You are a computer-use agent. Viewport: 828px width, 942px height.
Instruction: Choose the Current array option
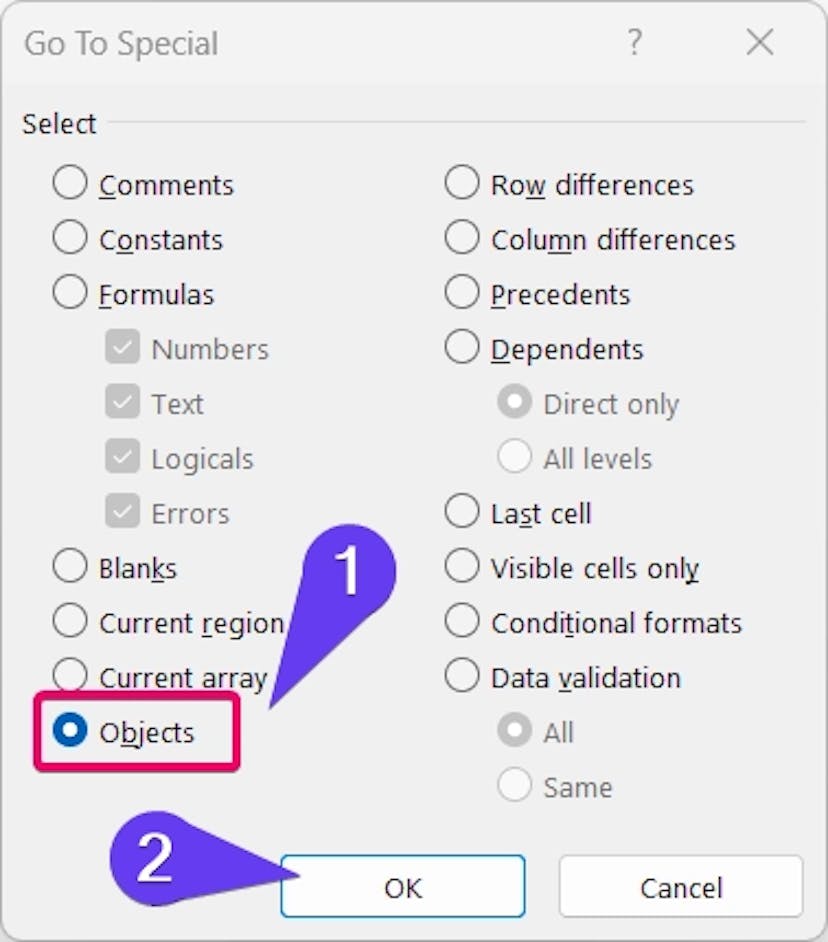pyautogui.click(x=70, y=676)
